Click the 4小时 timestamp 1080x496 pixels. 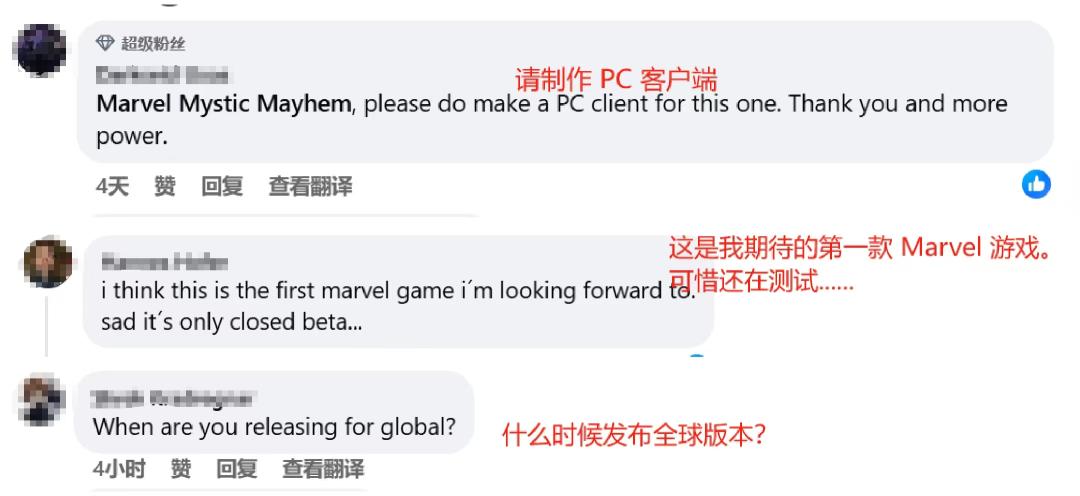(x=119, y=469)
